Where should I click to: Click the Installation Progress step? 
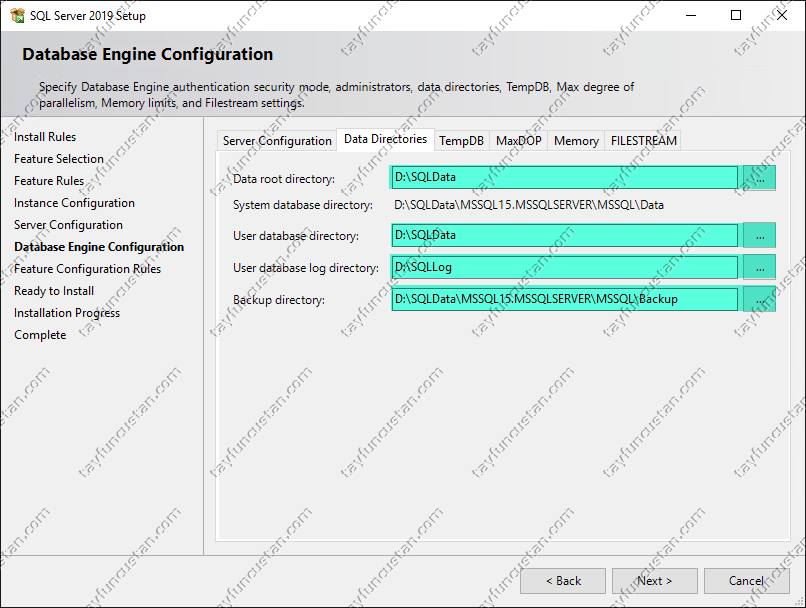[x=67, y=313]
